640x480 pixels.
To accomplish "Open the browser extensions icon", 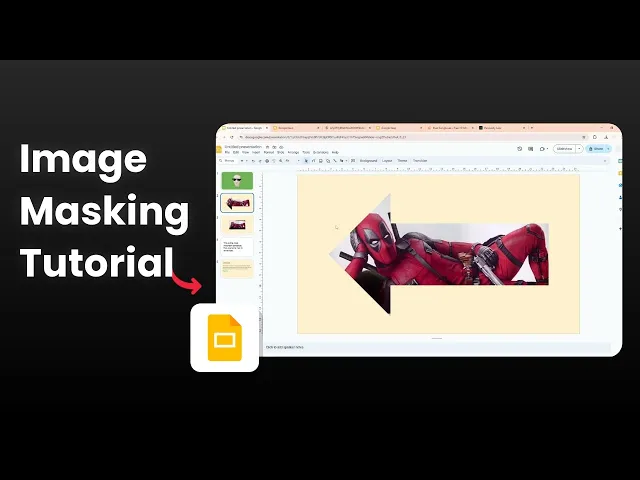I will pos(595,137).
